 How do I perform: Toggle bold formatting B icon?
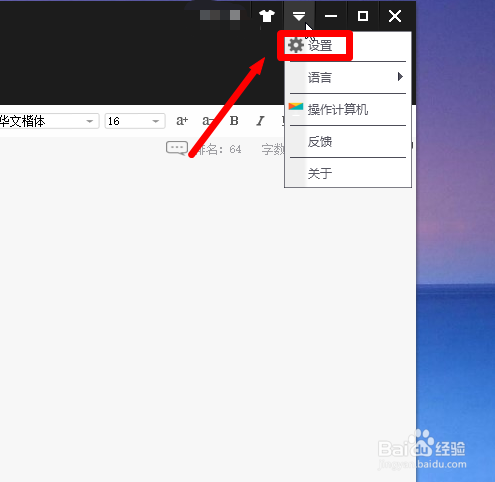click(x=234, y=121)
